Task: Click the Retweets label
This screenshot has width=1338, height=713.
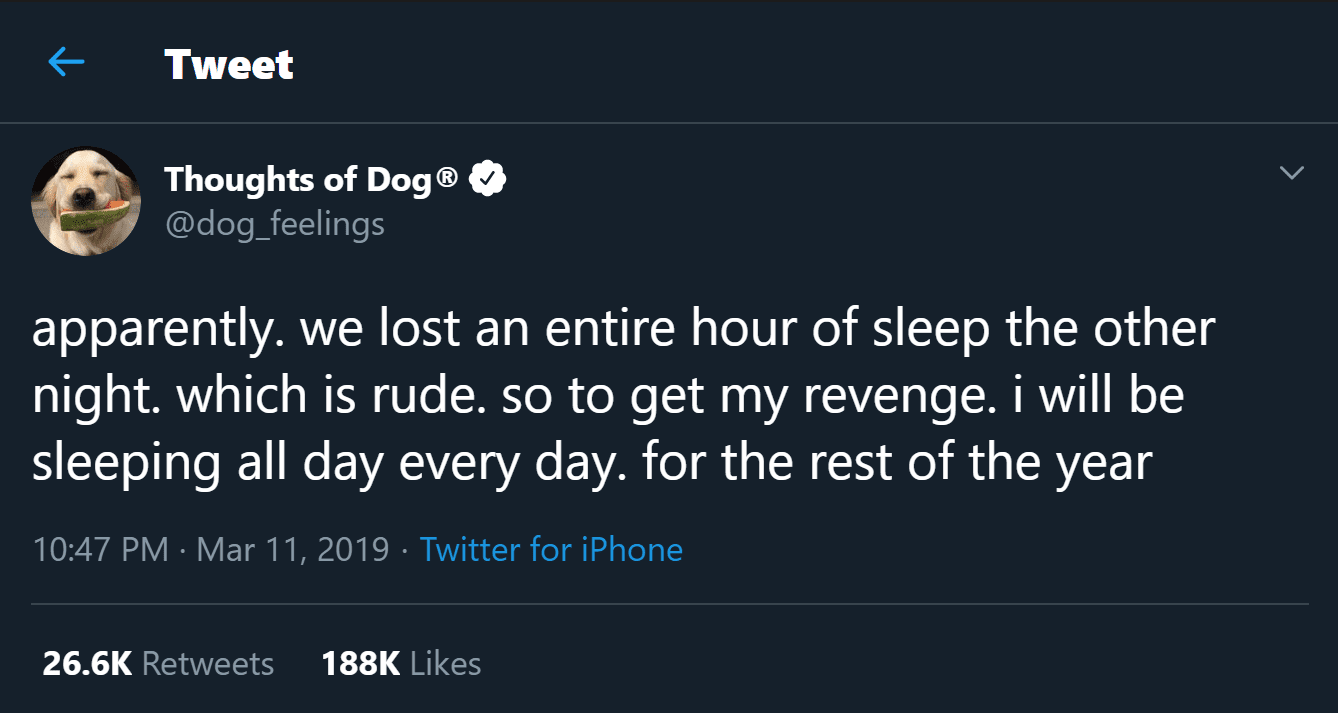Action: 208,664
